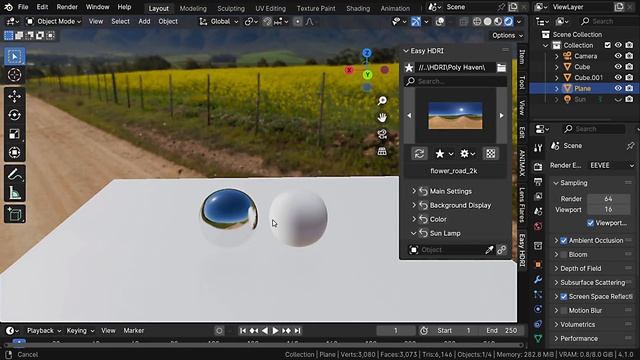This screenshot has width=640, height=360.
Task: Click the Easy HDRI reload previews button
Action: tap(419, 153)
